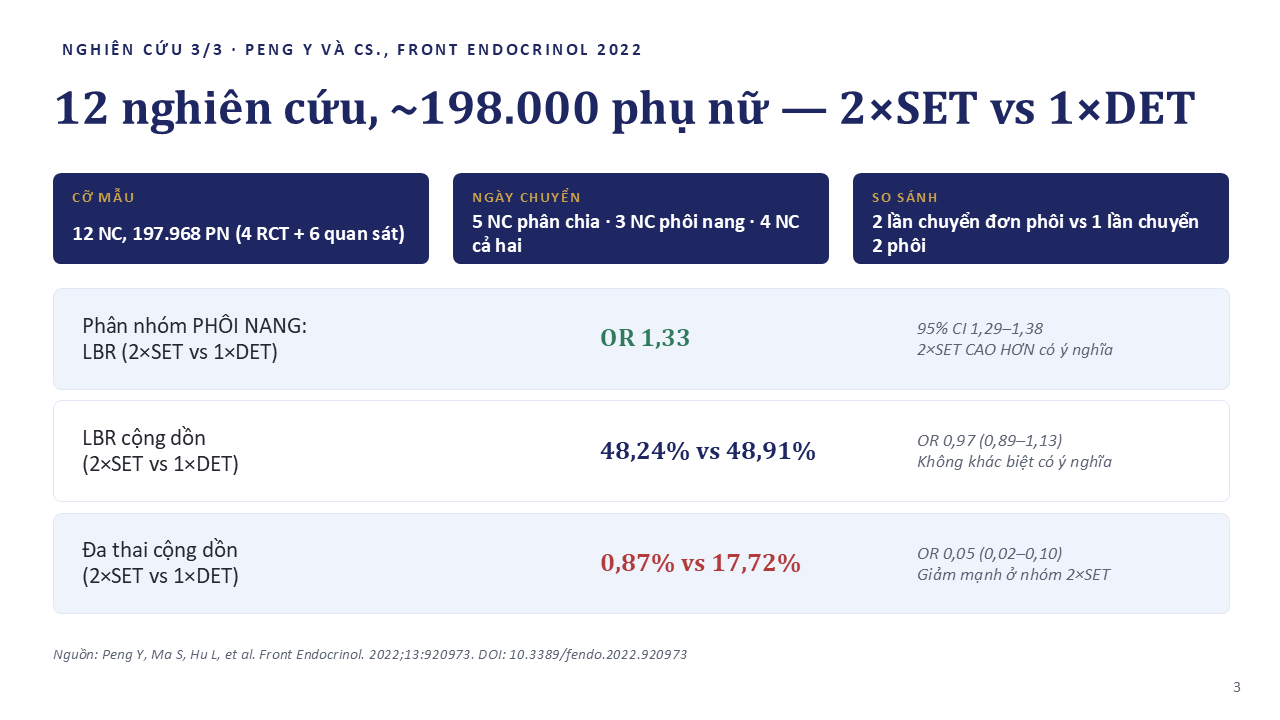Click the red 0,87% vs 17,72% value

(x=700, y=563)
